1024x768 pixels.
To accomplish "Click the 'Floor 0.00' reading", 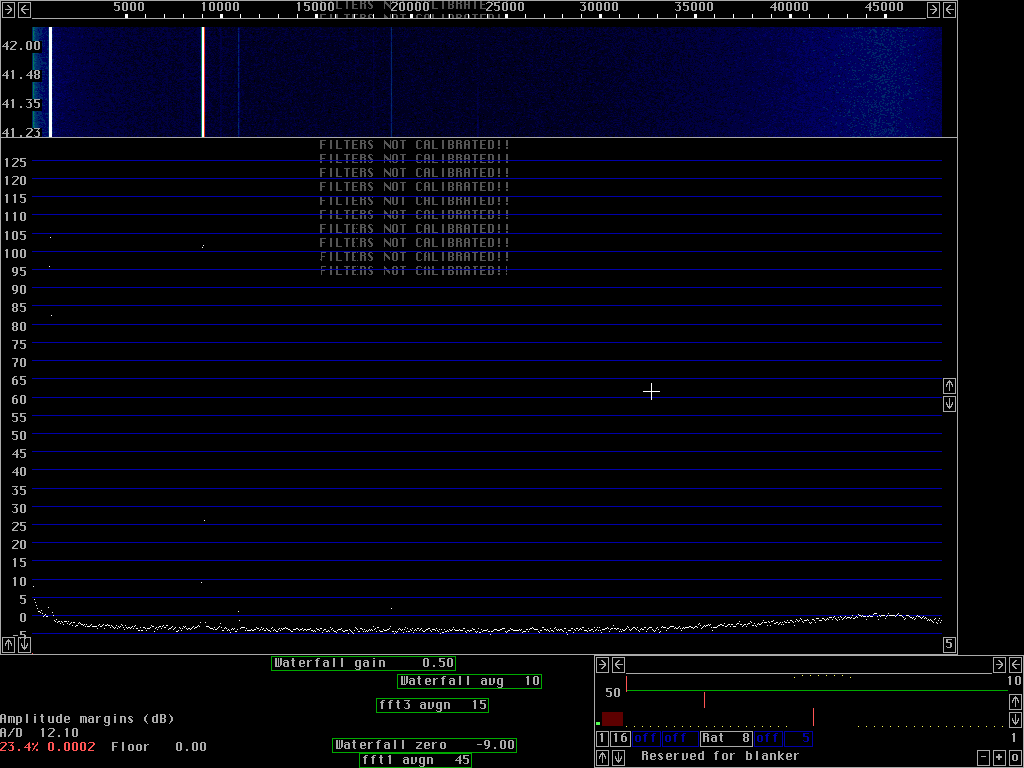I will pyautogui.click(x=159, y=747).
